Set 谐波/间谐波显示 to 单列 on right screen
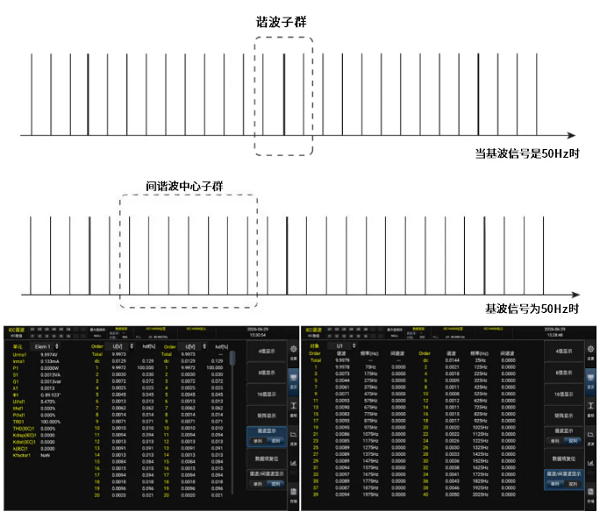This screenshot has height=519, width=600. [555, 484]
